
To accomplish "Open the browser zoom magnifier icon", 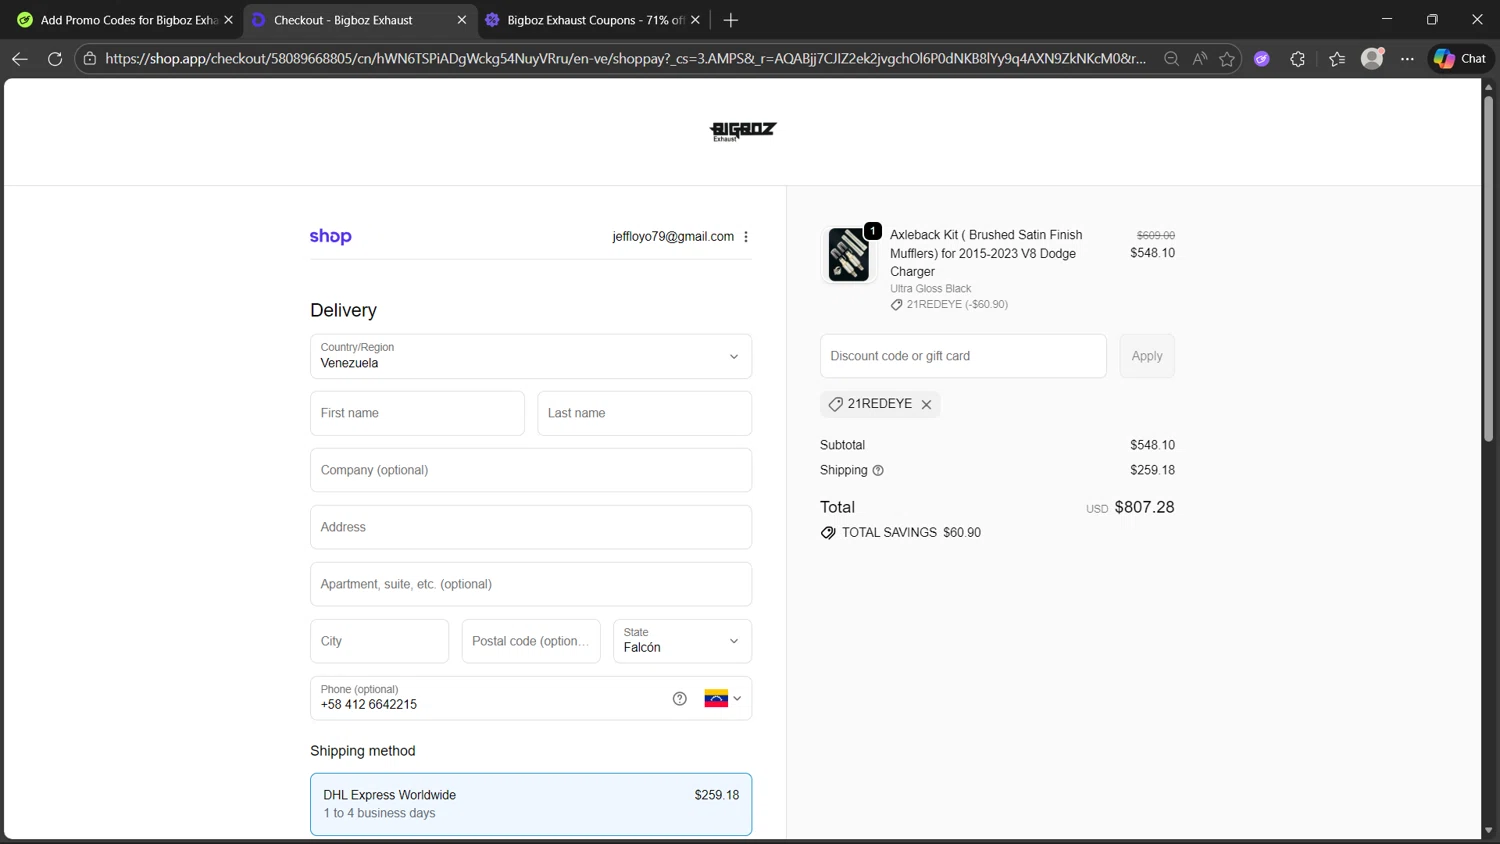I will coord(1171,59).
